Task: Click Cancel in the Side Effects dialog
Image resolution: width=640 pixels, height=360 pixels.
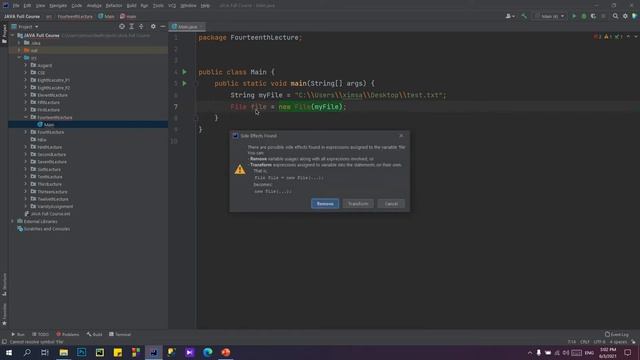Action: (391, 204)
